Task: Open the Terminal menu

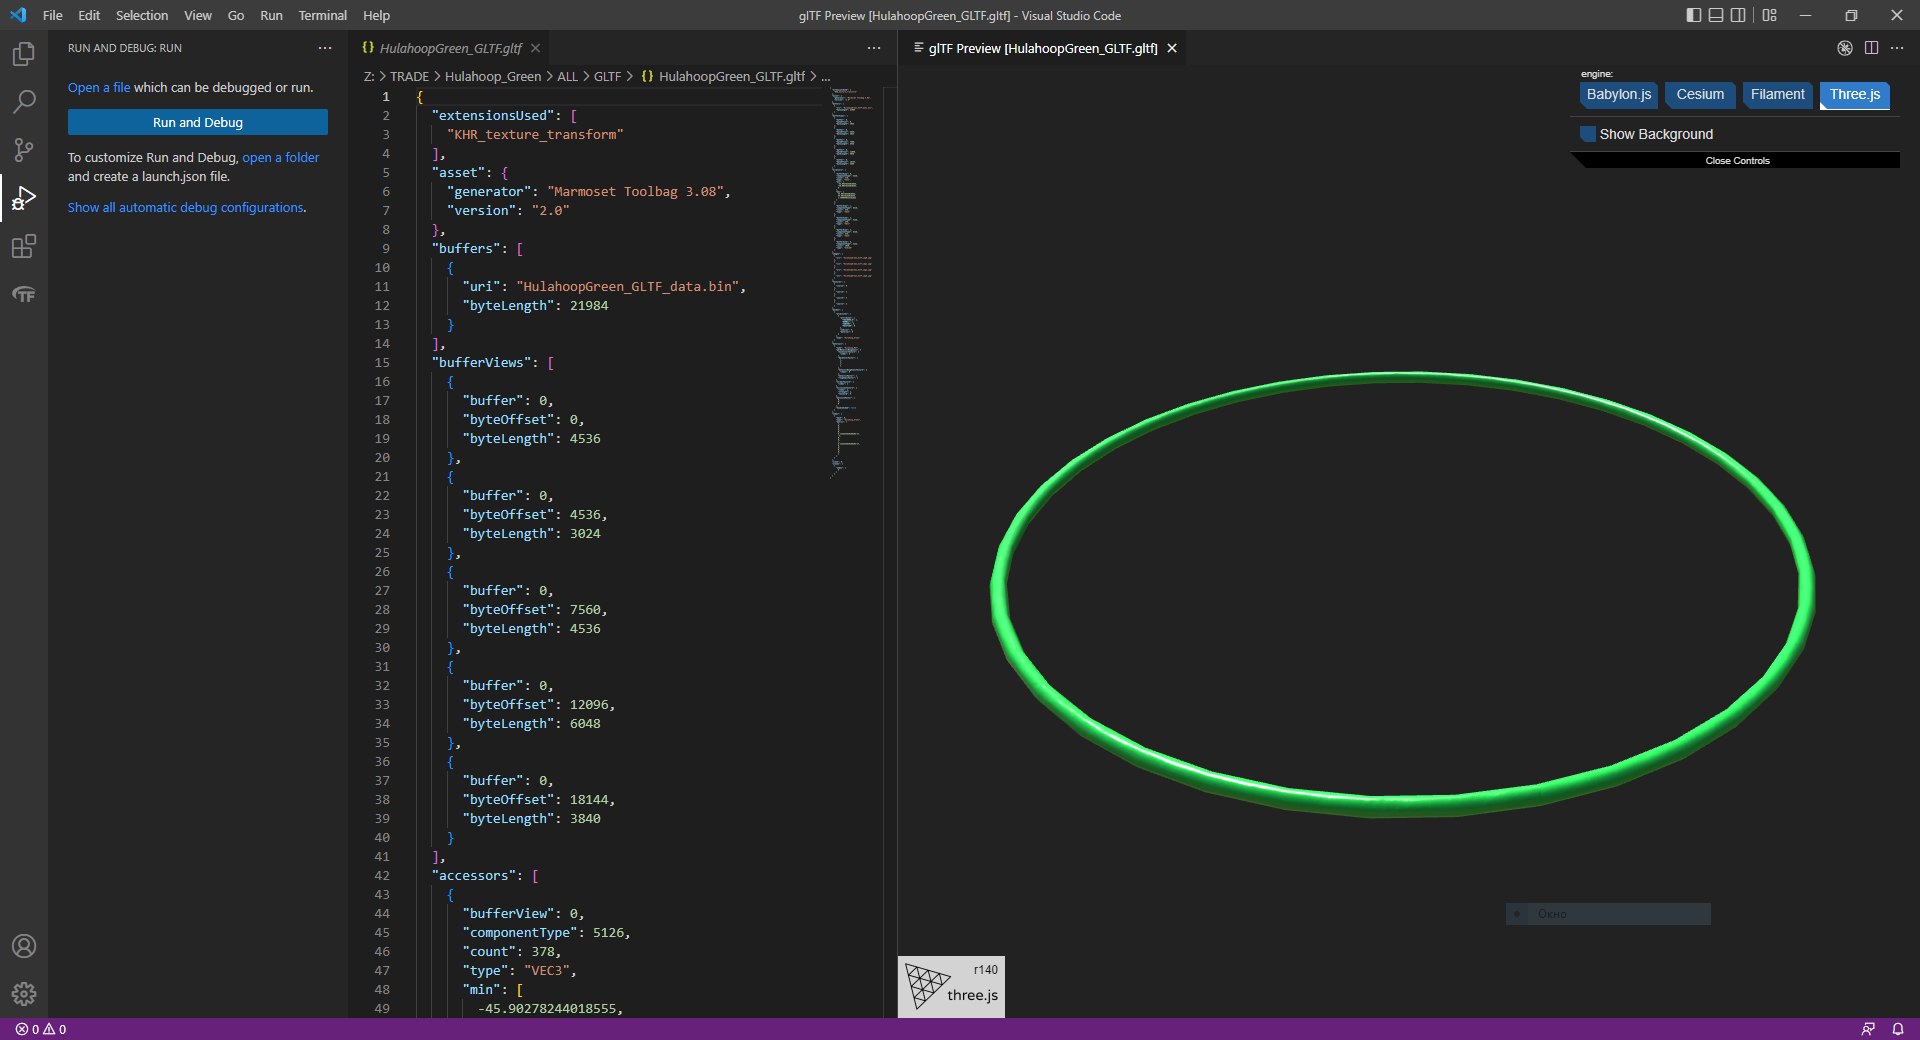Action: coord(322,15)
